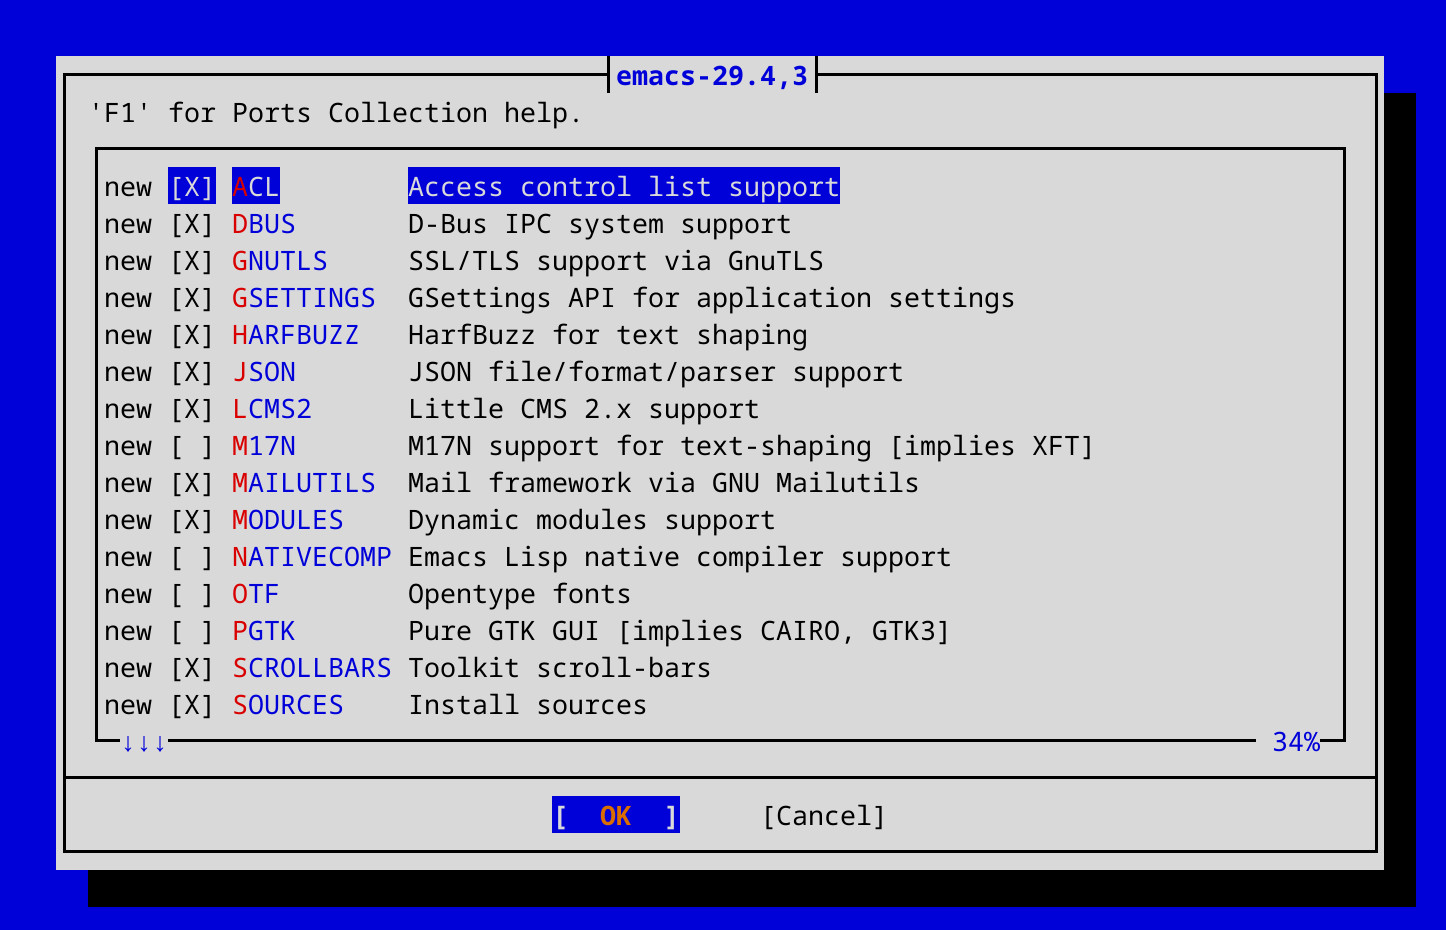The height and width of the screenshot is (930, 1446).
Task: Toggle the ACL option checkbox
Action: (192, 187)
